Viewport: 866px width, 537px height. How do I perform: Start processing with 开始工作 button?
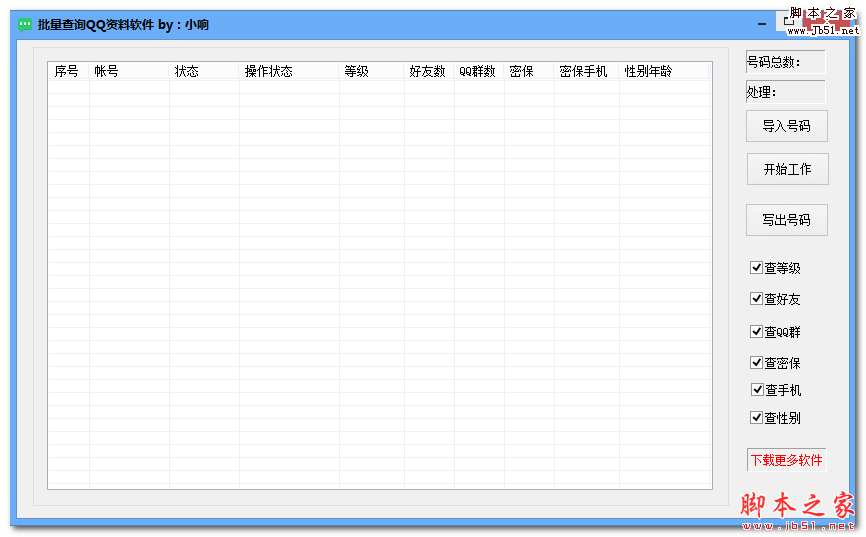point(788,169)
